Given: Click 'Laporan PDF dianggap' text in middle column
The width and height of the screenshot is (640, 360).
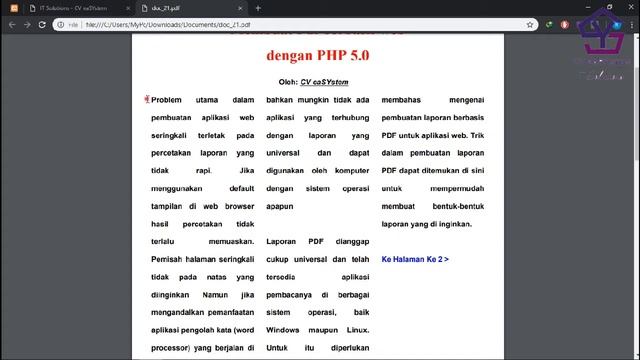Looking at the screenshot, I should (318, 242).
